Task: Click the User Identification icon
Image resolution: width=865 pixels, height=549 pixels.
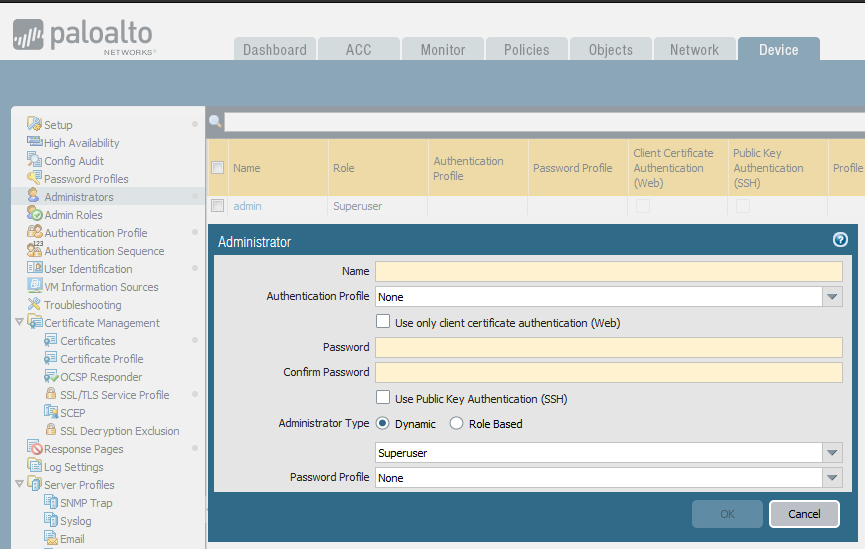Action: click(x=35, y=268)
